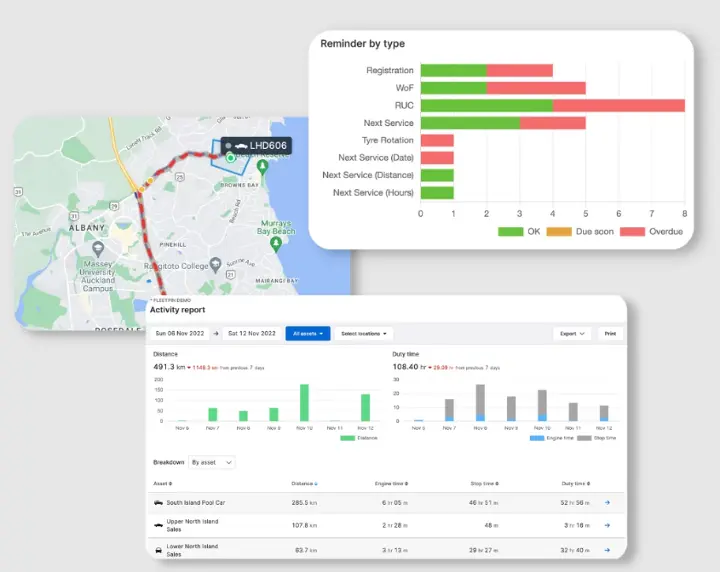
Task: Toggle the Overdue legend series
Action: pos(651,231)
